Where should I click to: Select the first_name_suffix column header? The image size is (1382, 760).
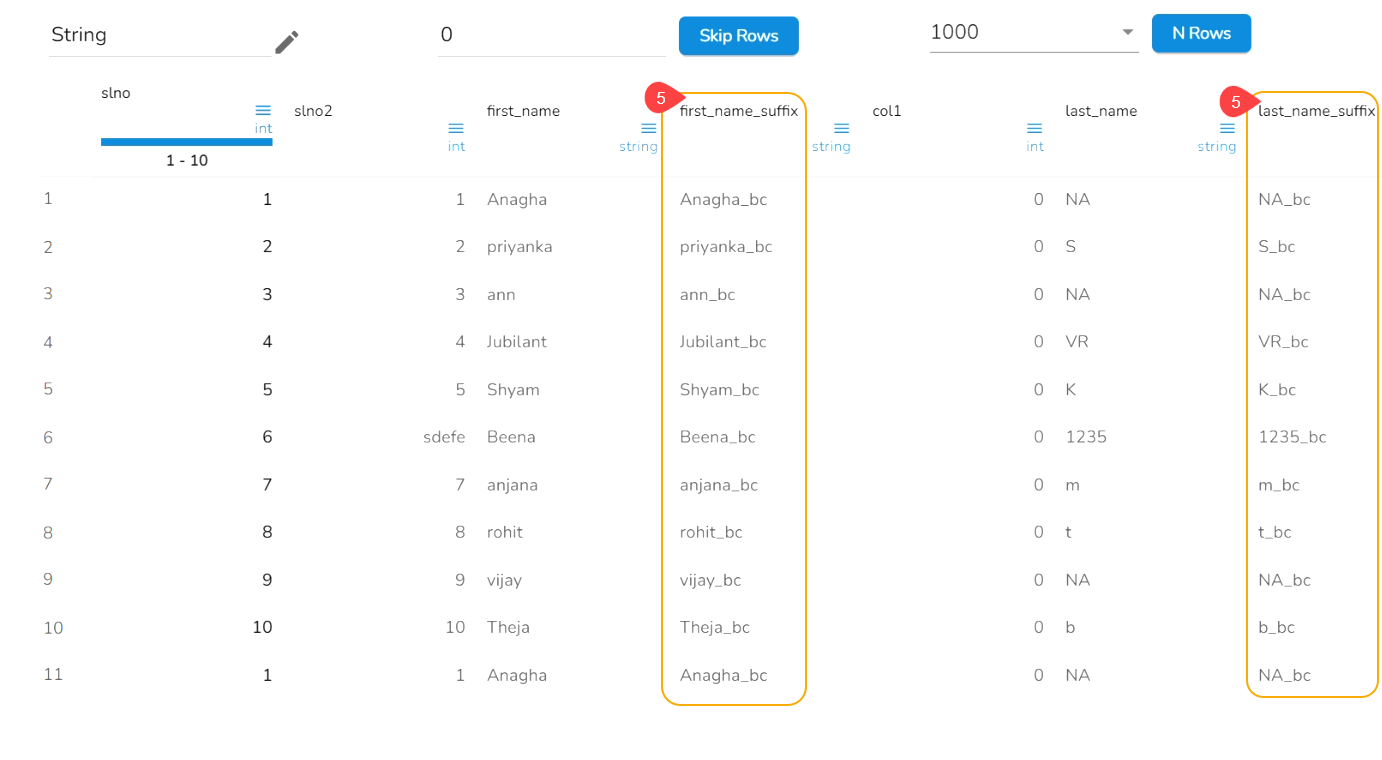pos(738,111)
